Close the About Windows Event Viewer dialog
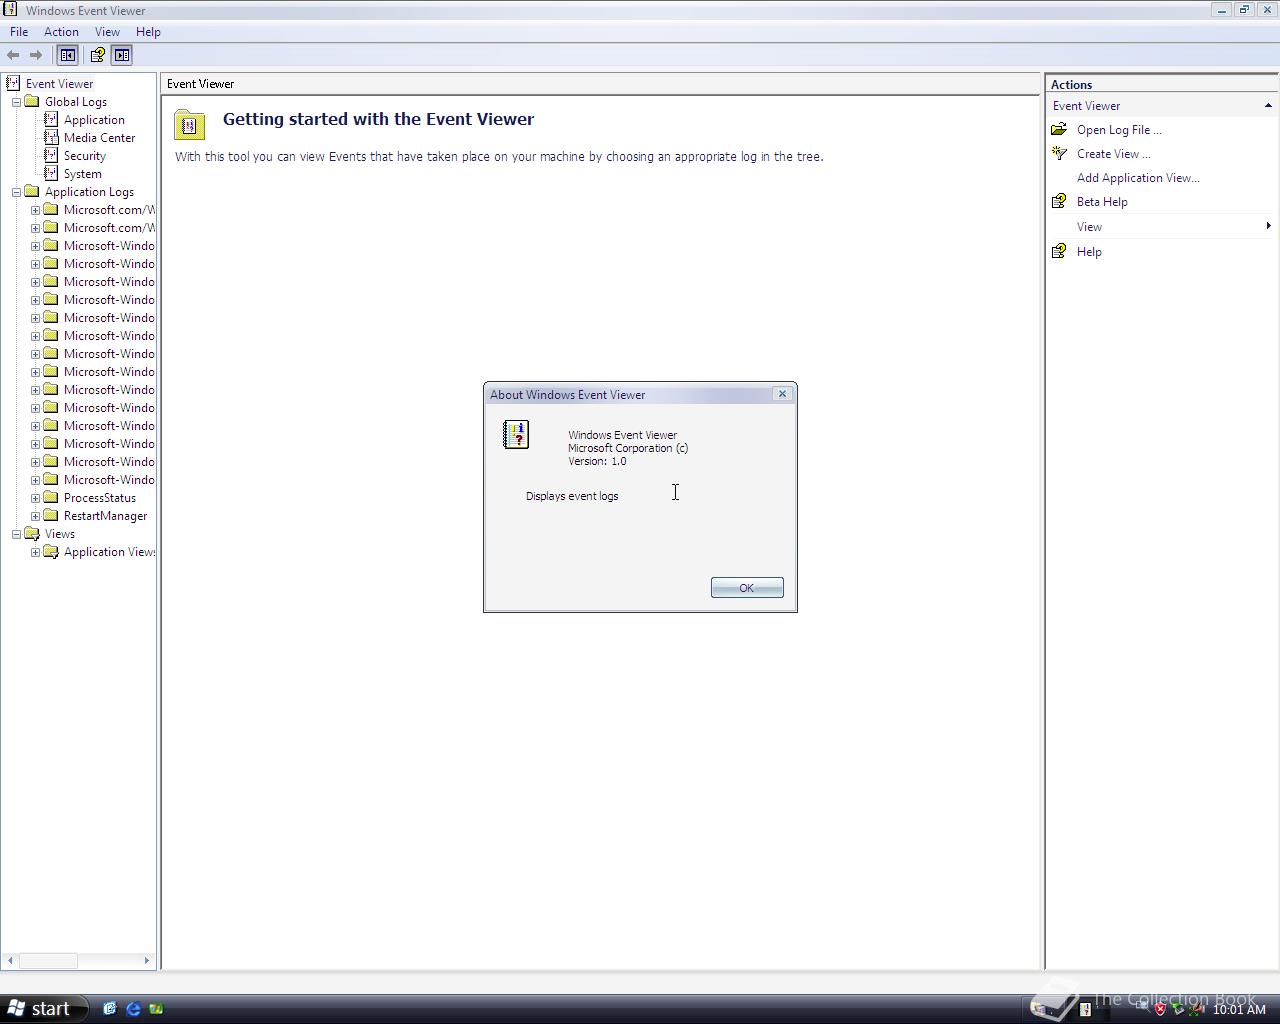This screenshot has height=1024, width=1280. (x=782, y=394)
